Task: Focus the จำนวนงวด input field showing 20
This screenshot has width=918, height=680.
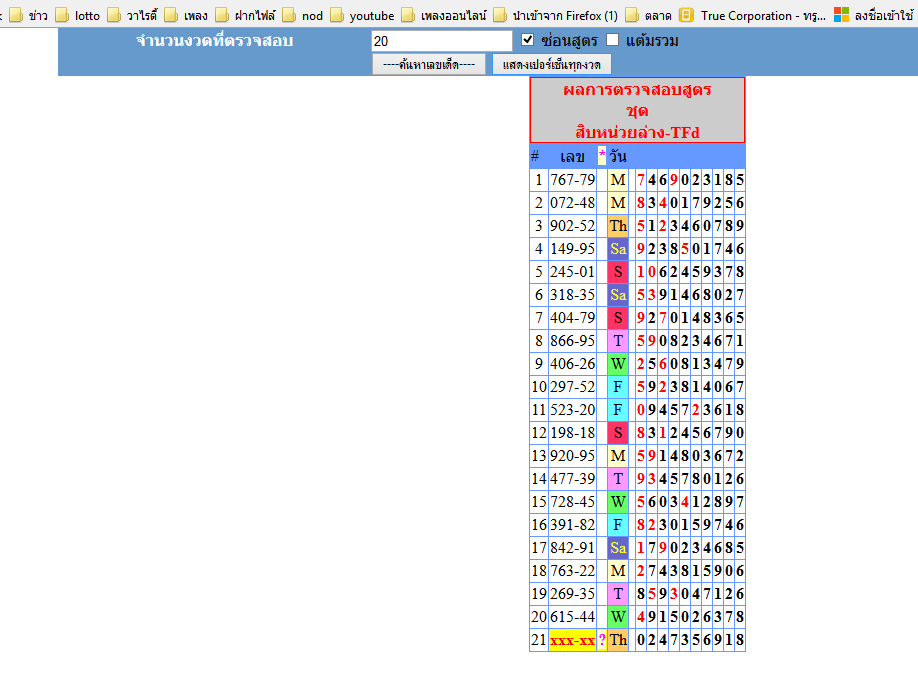Action: click(x=442, y=41)
